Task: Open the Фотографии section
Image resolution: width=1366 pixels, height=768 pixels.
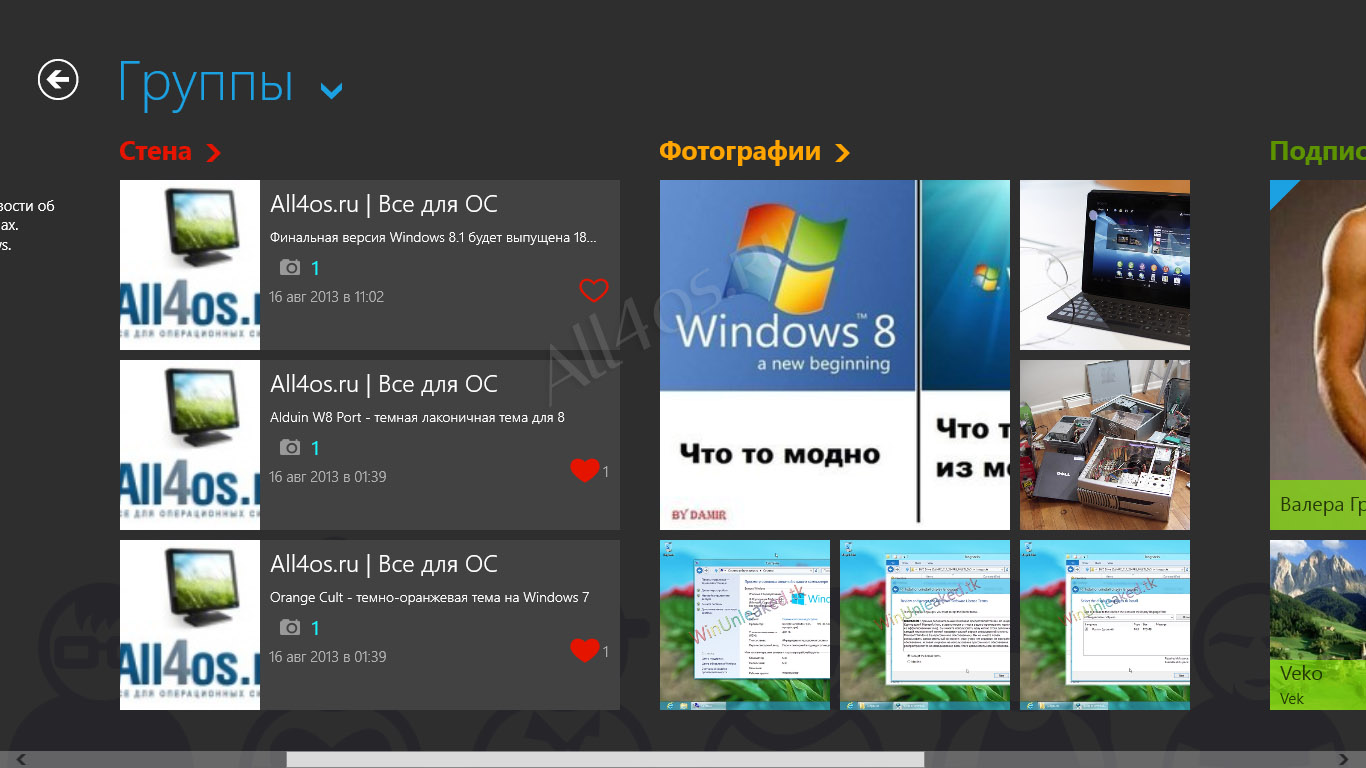Action: point(740,151)
